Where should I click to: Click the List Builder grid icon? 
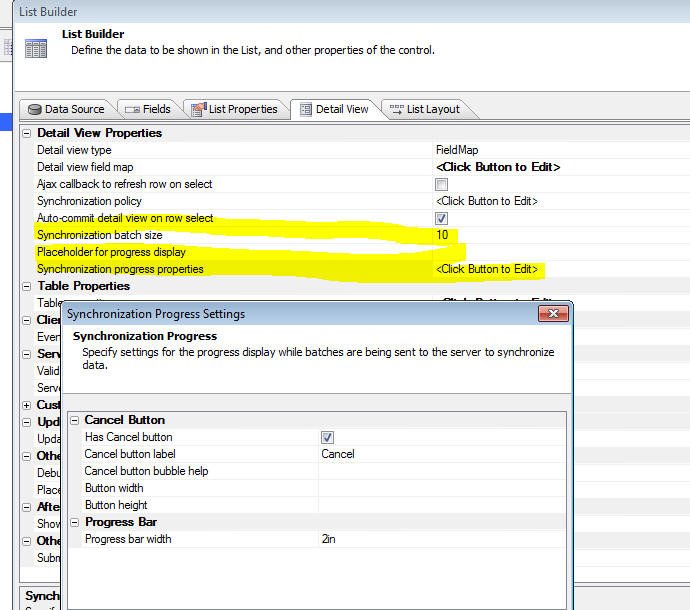(36, 48)
